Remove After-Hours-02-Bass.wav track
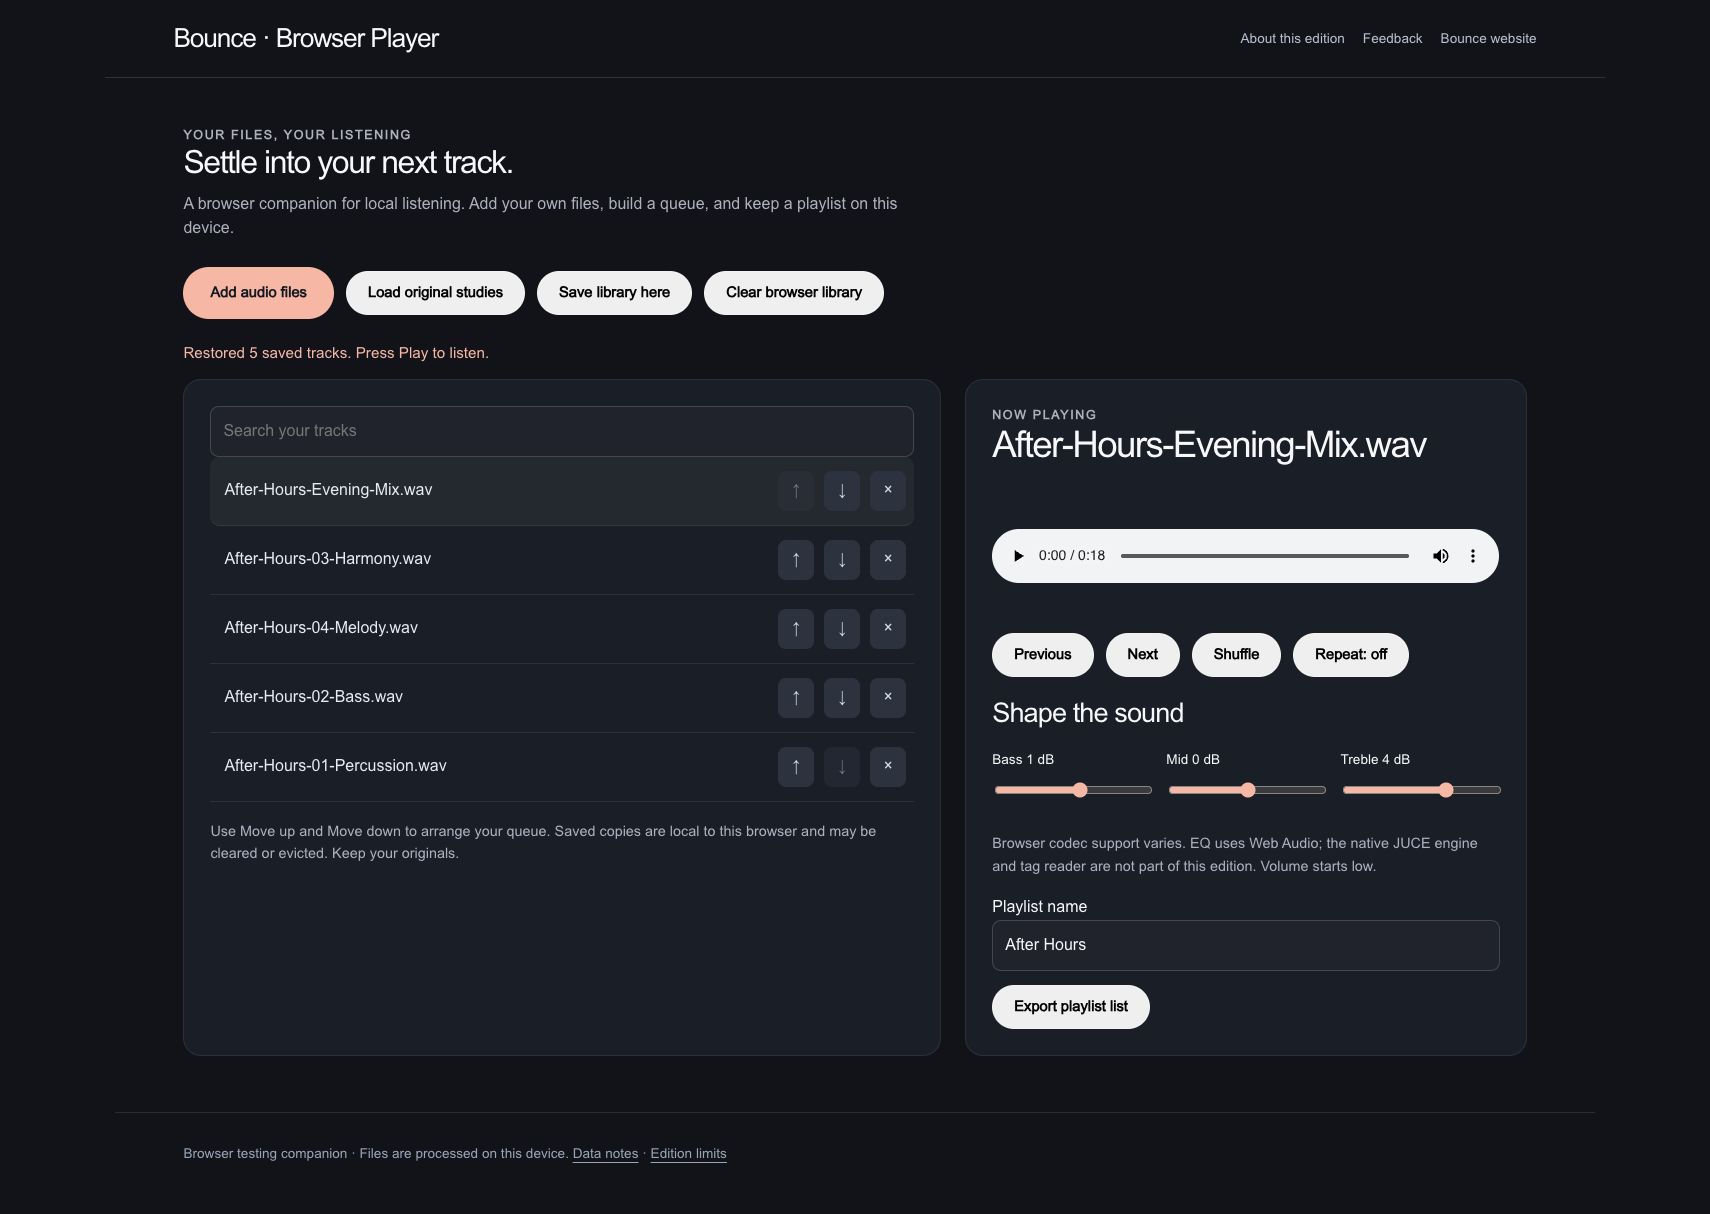The image size is (1710, 1214). [x=888, y=698]
